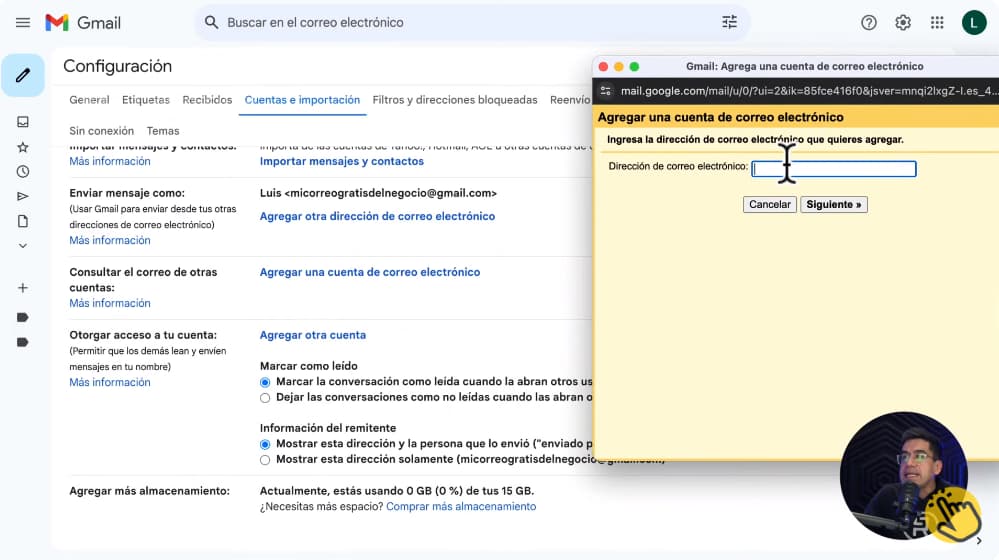Open Sent arrow icon in sidebar
Viewport: 999px width, 560px height.
tap(23, 196)
